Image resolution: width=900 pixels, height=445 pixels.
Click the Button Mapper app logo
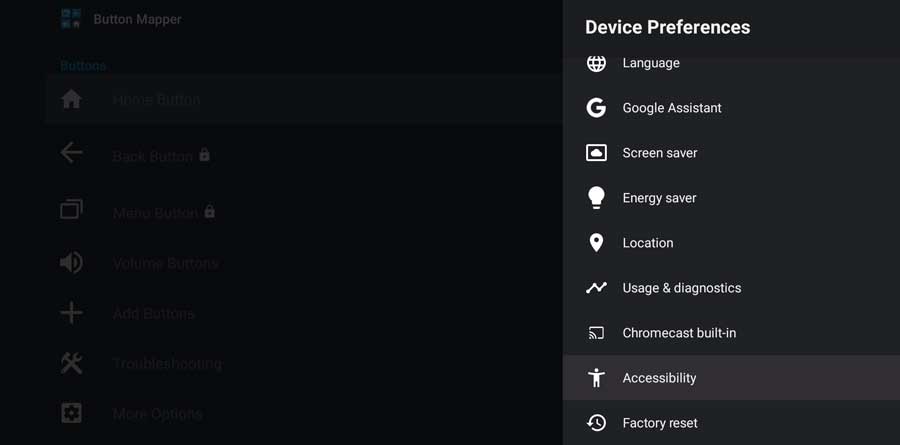coord(71,19)
